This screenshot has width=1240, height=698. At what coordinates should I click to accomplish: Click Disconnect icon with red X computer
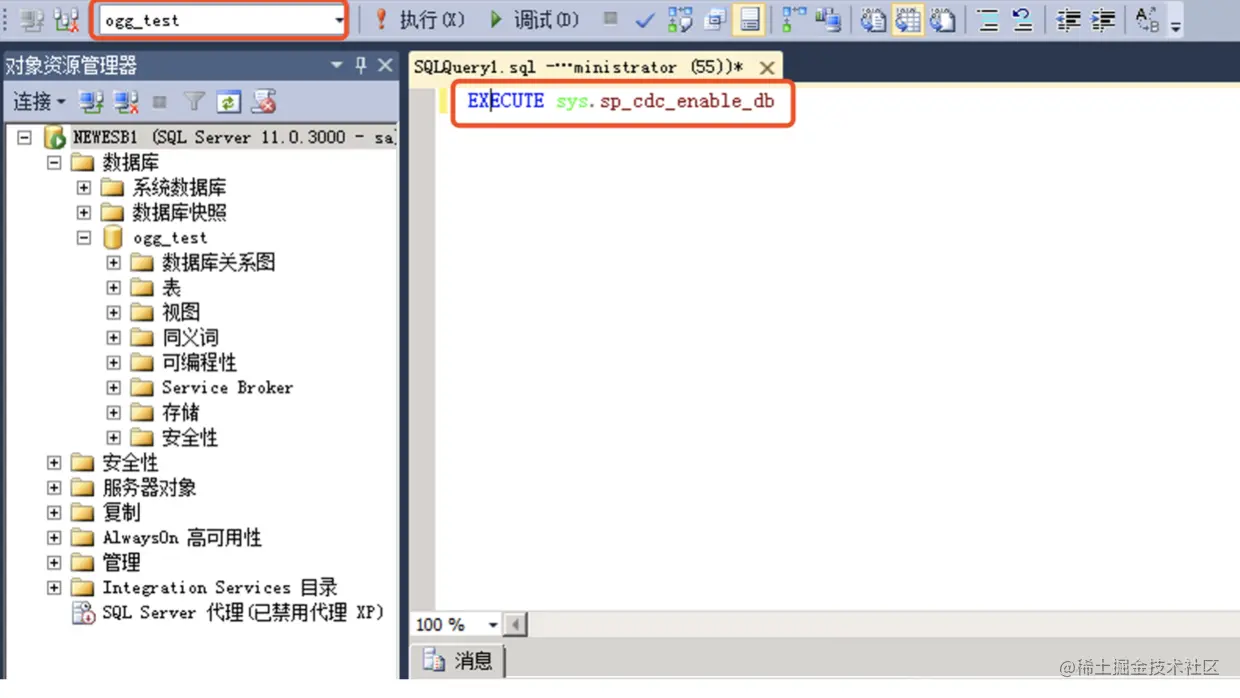click(x=126, y=102)
